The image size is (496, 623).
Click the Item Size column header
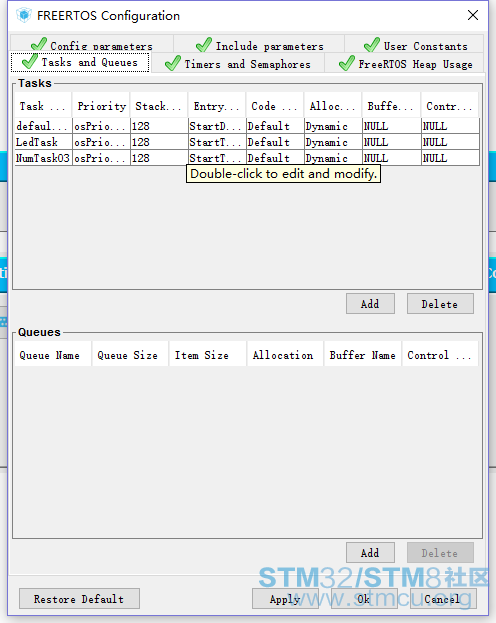pyautogui.click(x=208, y=354)
